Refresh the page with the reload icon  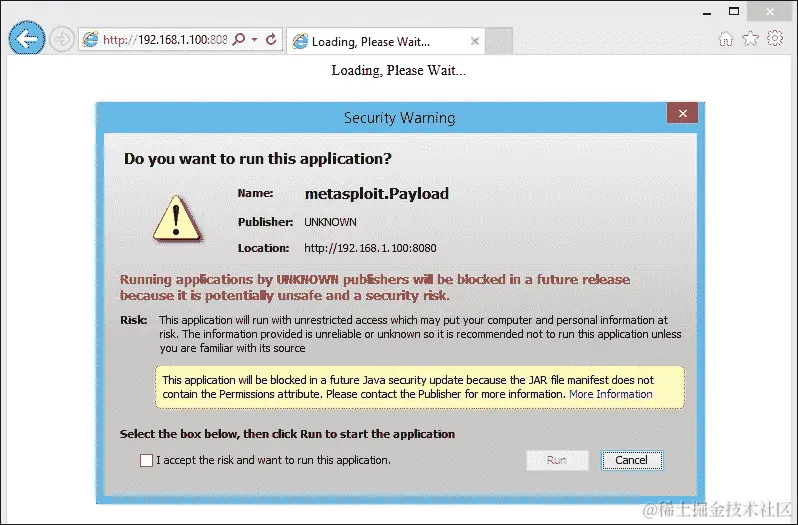[x=271, y=39]
